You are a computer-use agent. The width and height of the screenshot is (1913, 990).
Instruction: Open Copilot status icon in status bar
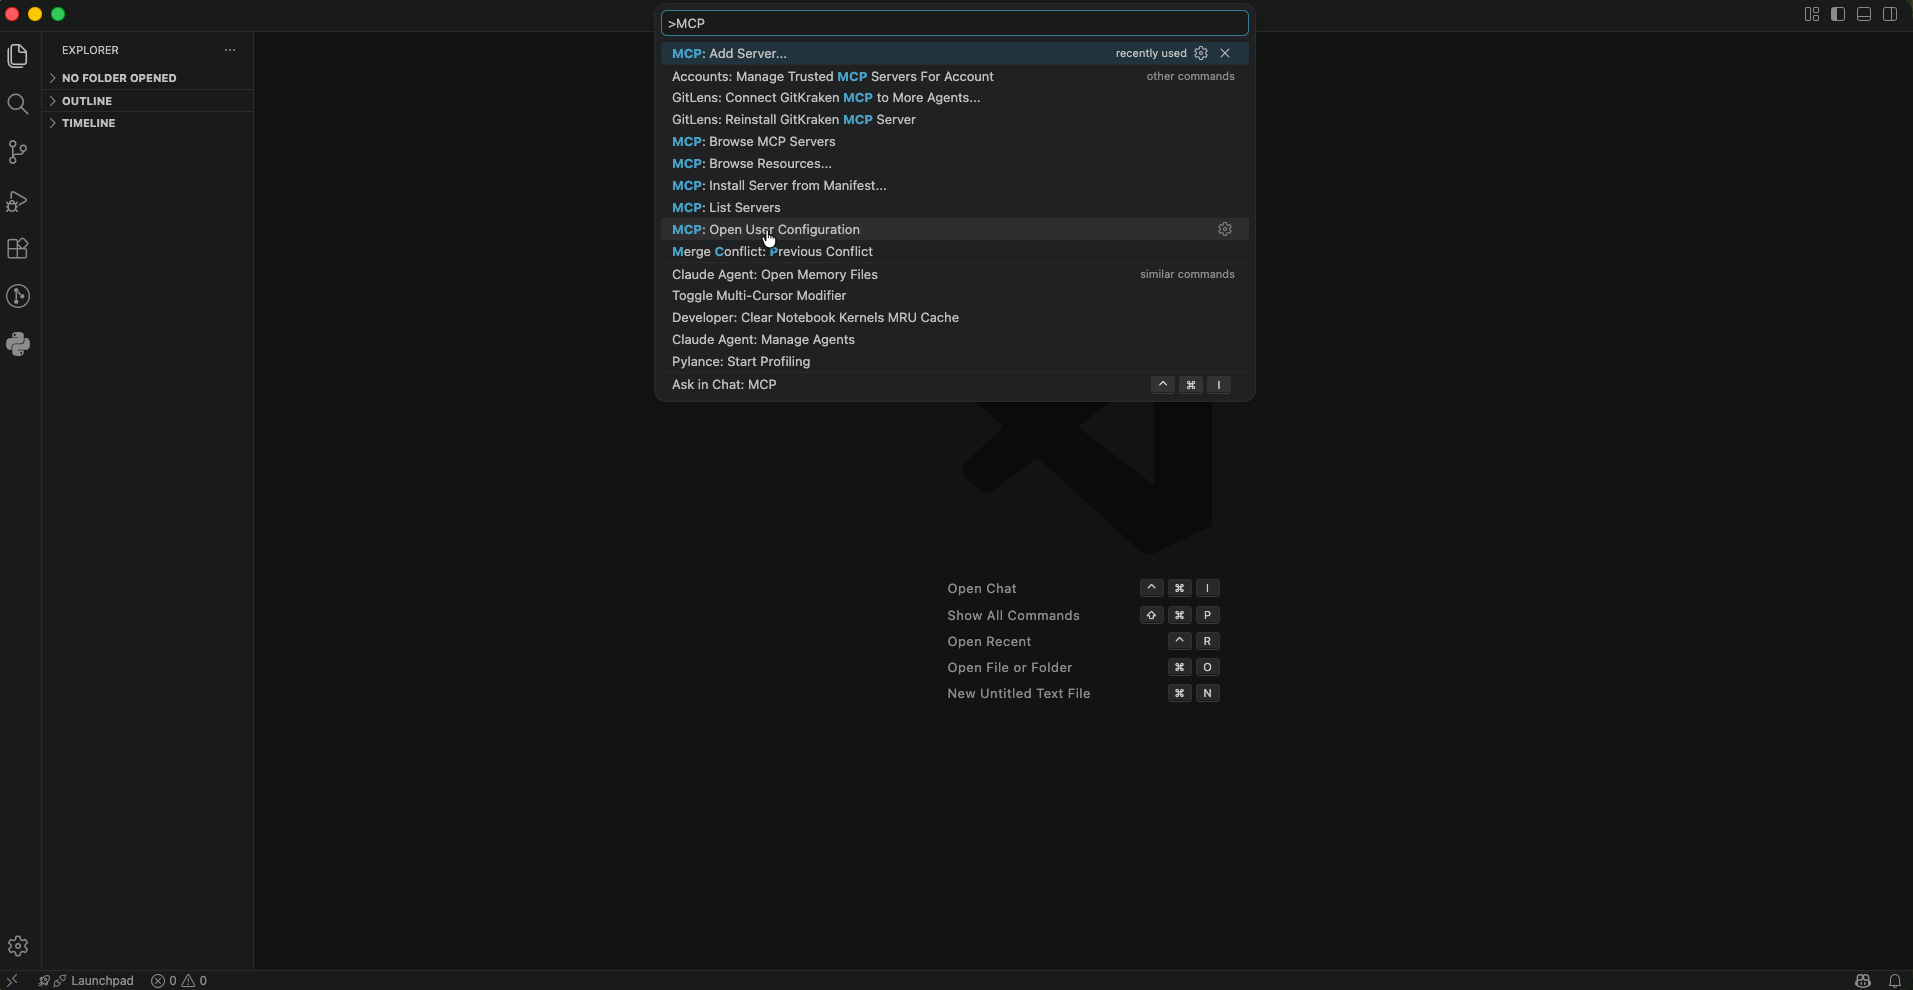point(1862,980)
